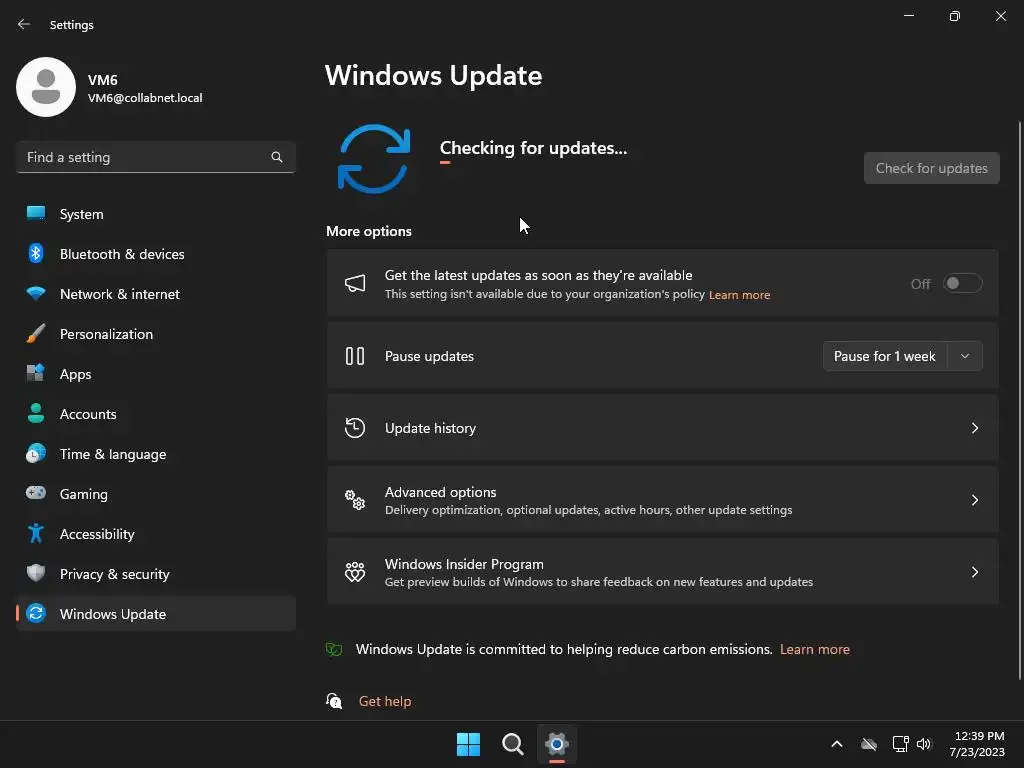Click the Accessibility figure icon
1024x768 pixels.
(36, 534)
